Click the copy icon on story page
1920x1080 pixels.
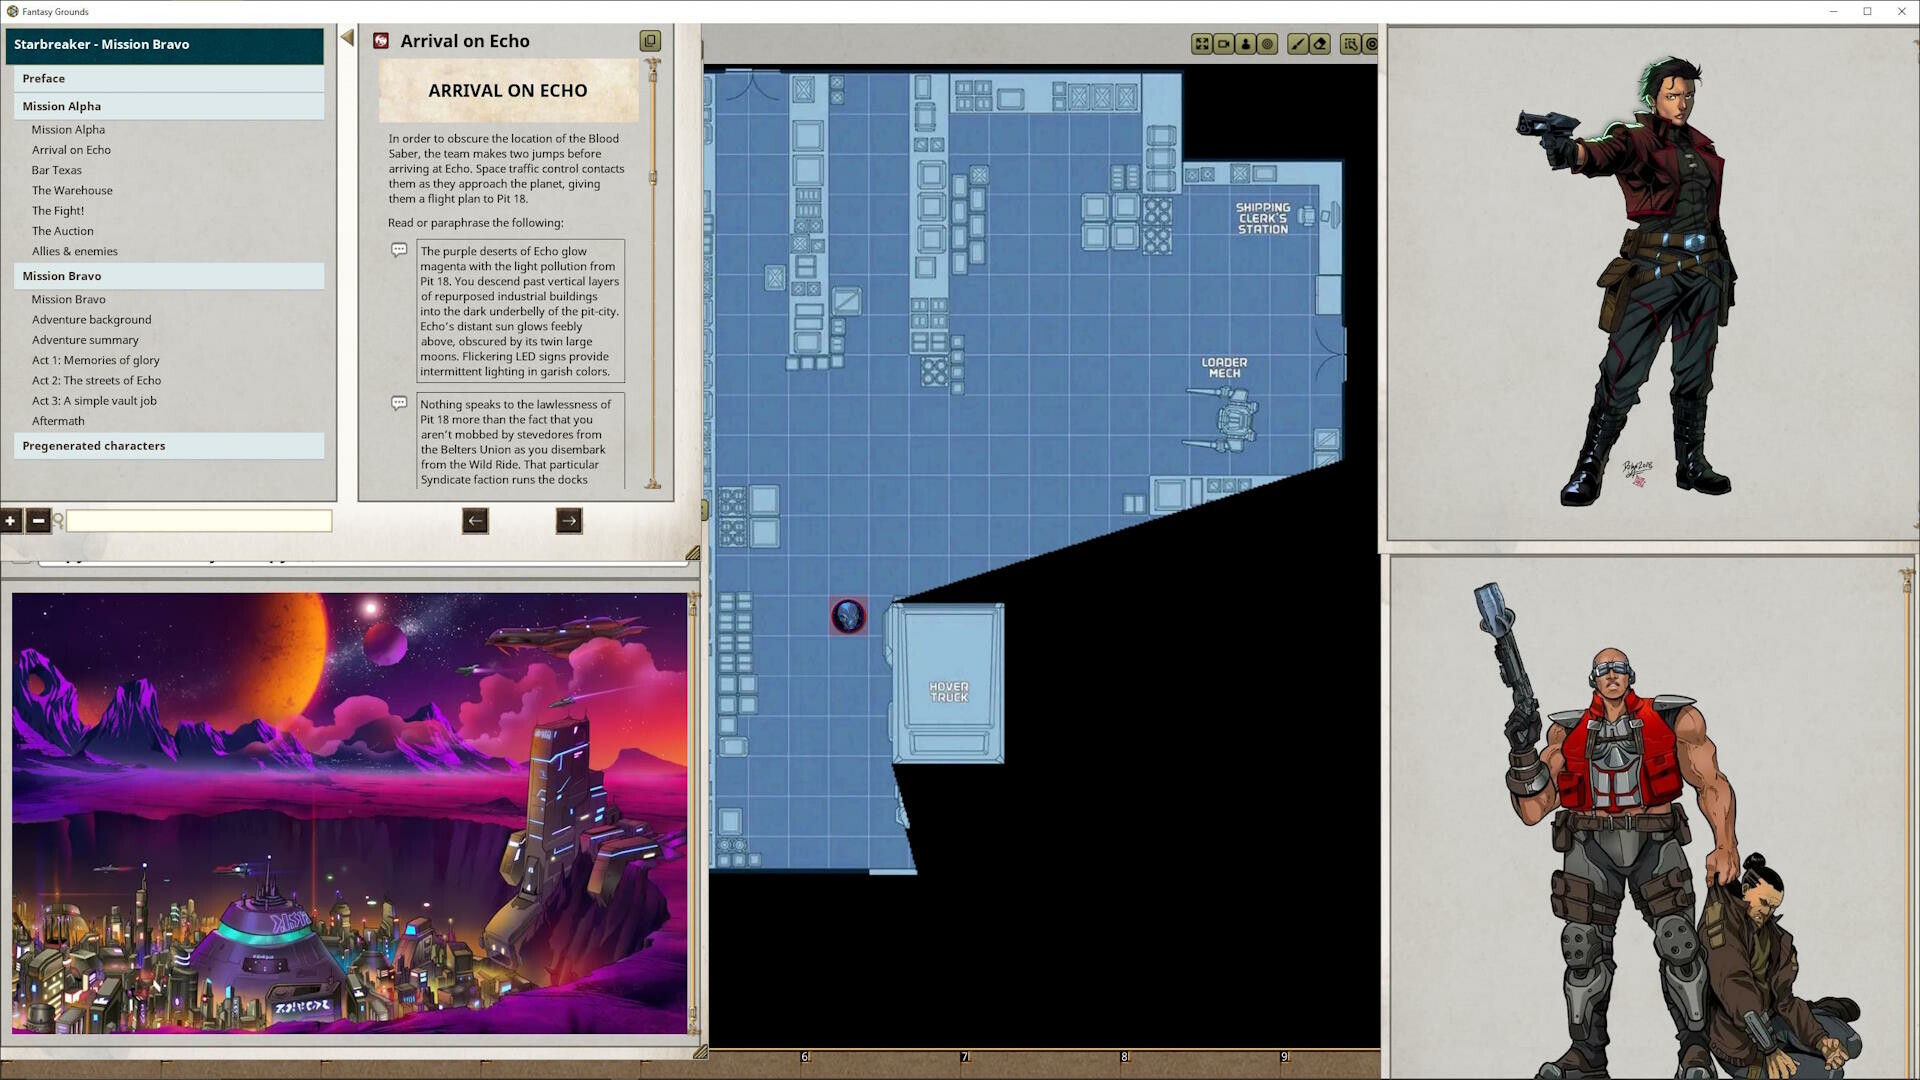650,41
